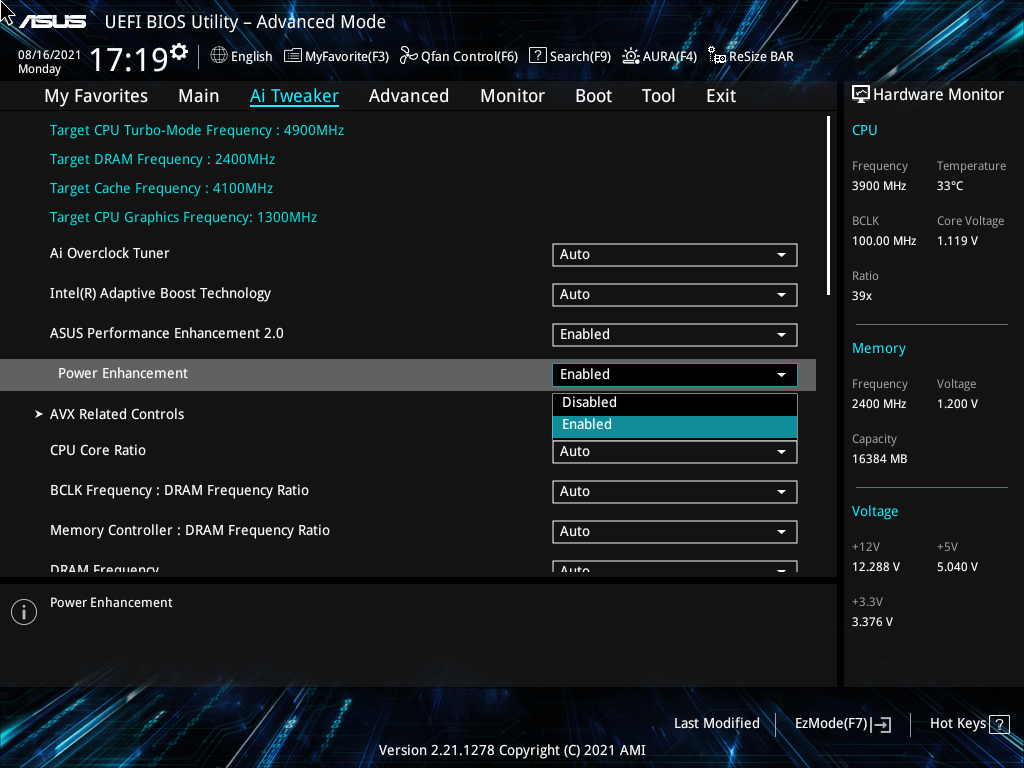Switch to the Advanced tab
1024x768 pixels.
409,96
